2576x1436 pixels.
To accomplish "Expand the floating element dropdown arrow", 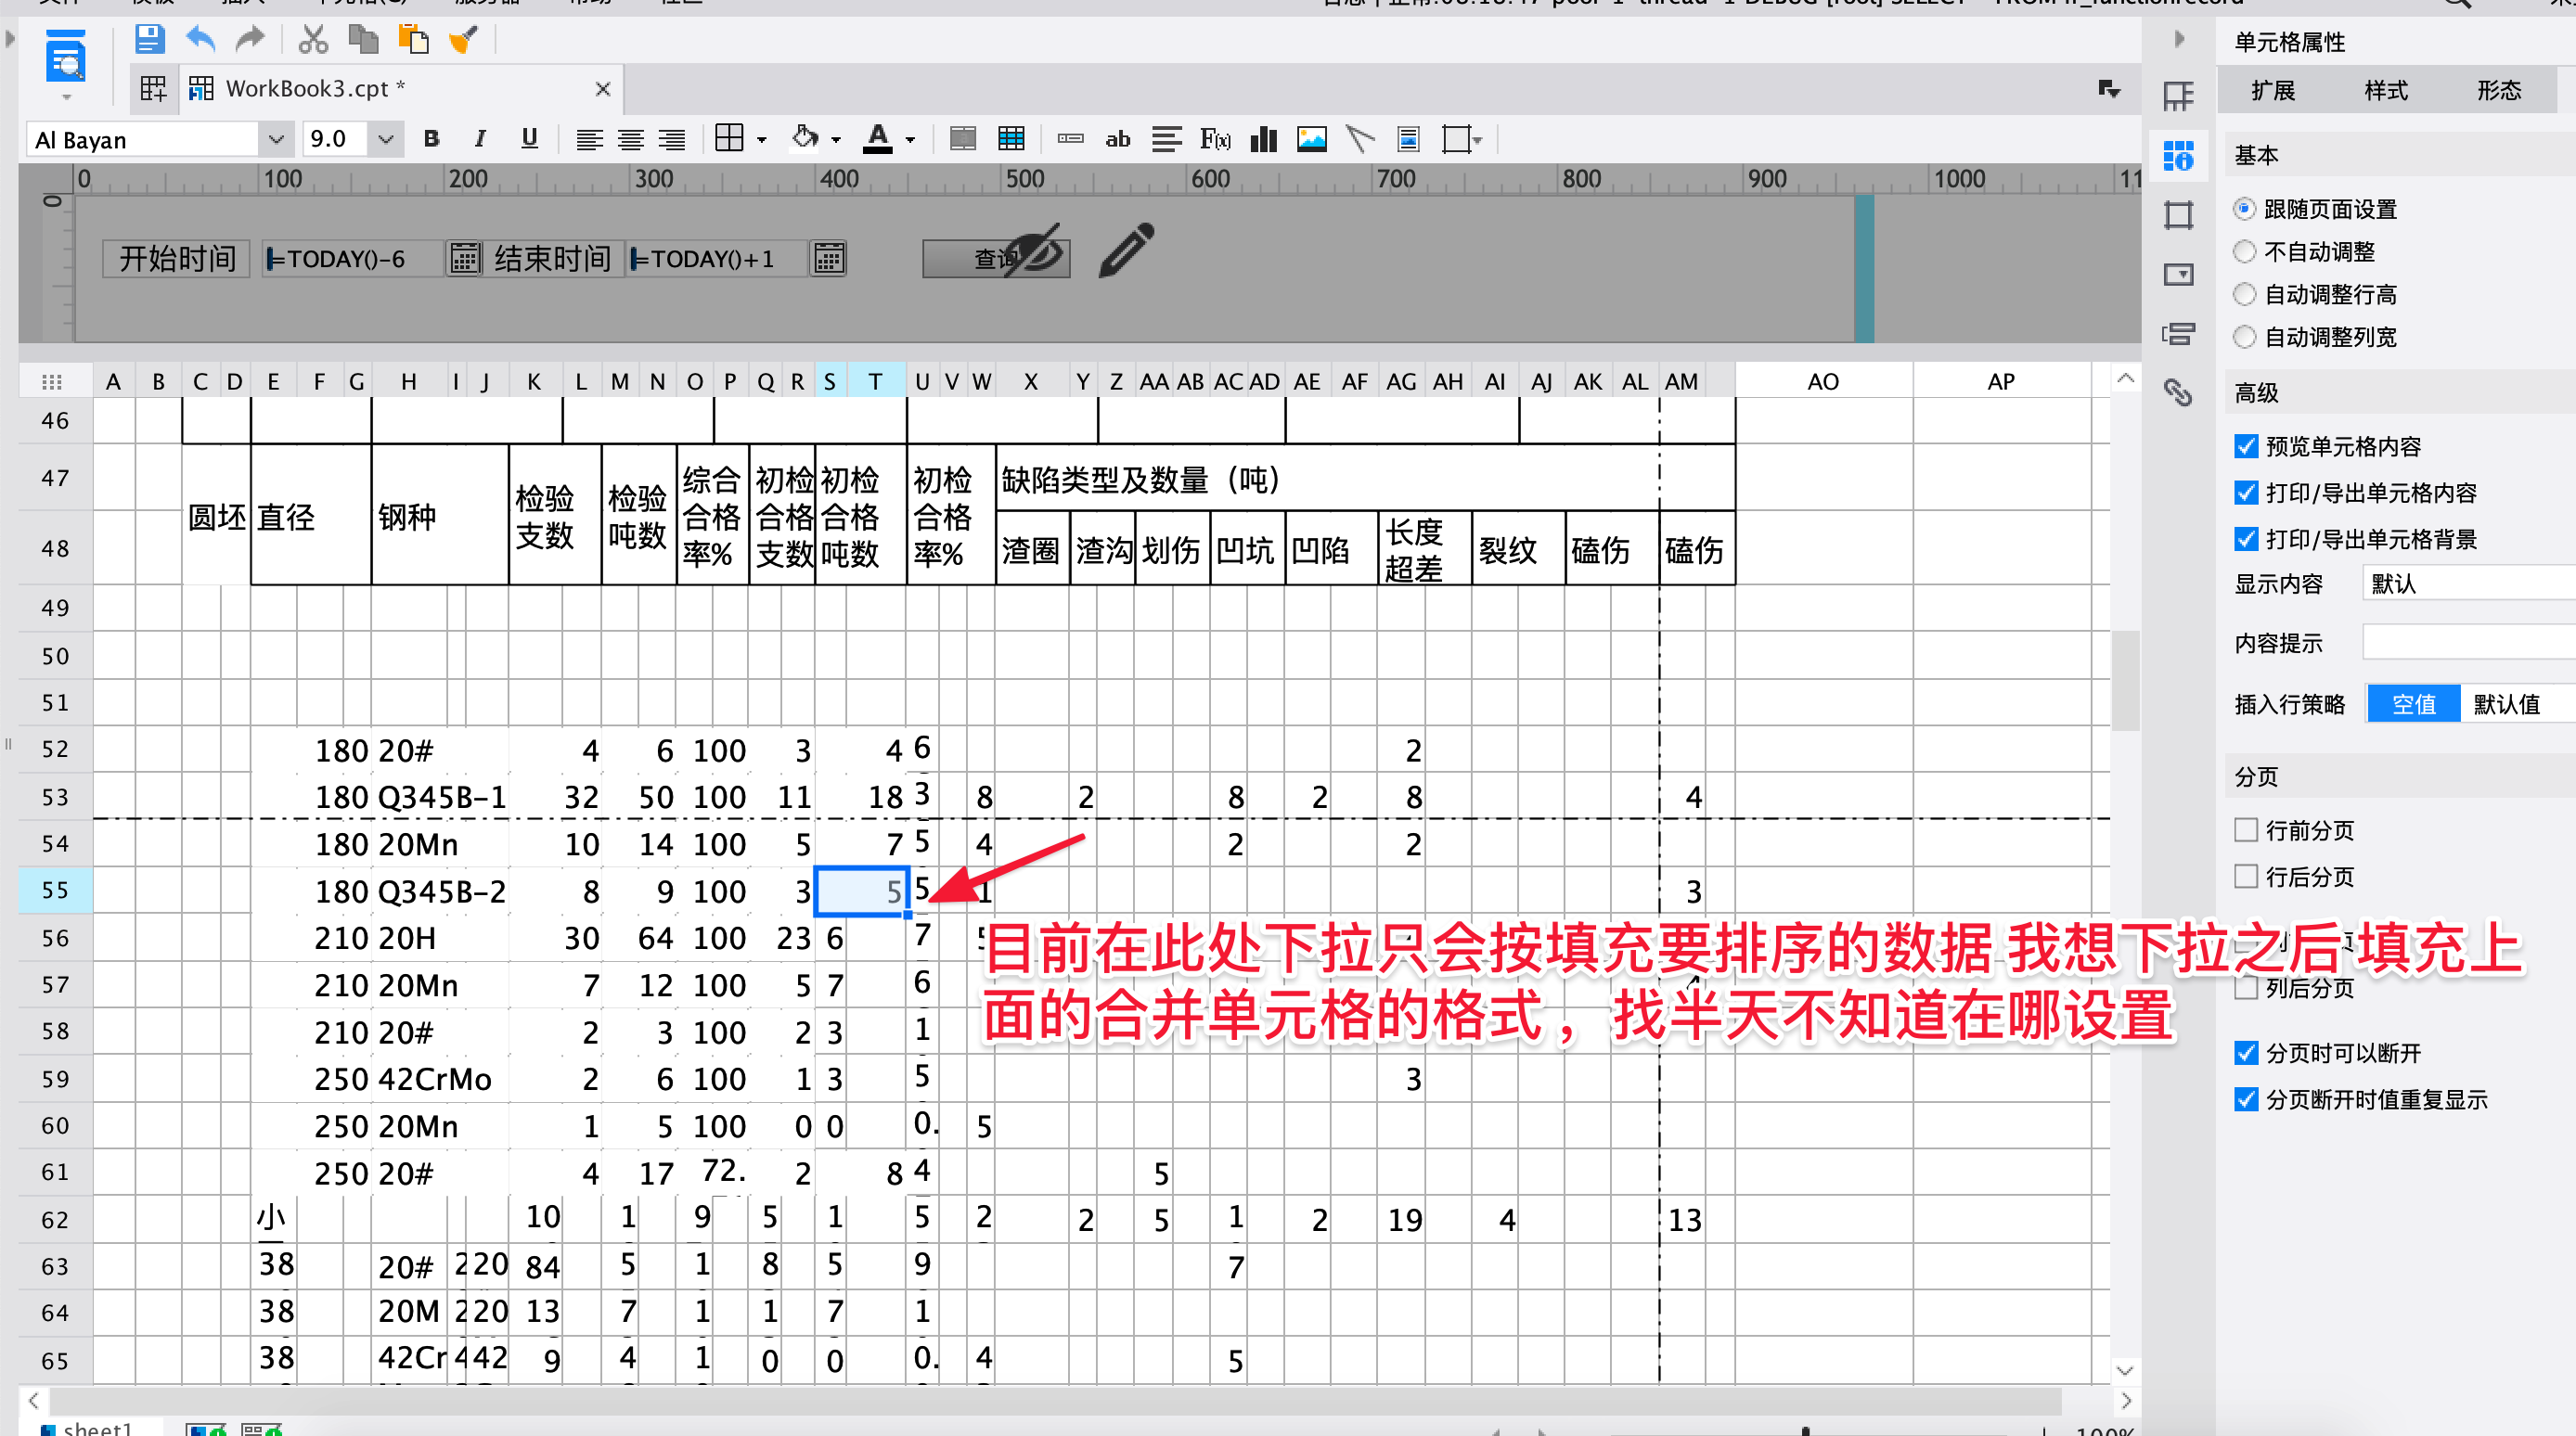I will [x=1478, y=140].
